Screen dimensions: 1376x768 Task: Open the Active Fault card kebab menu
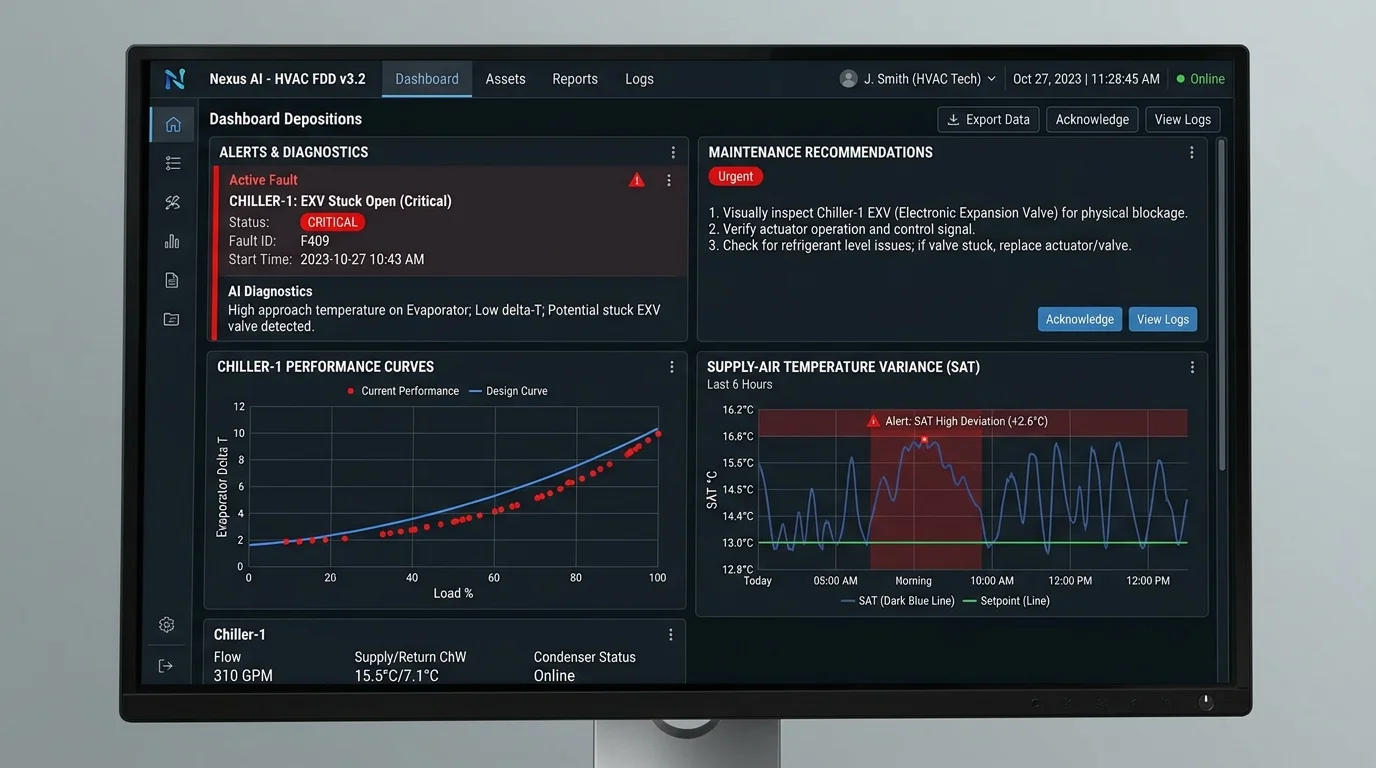pyautogui.click(x=669, y=180)
